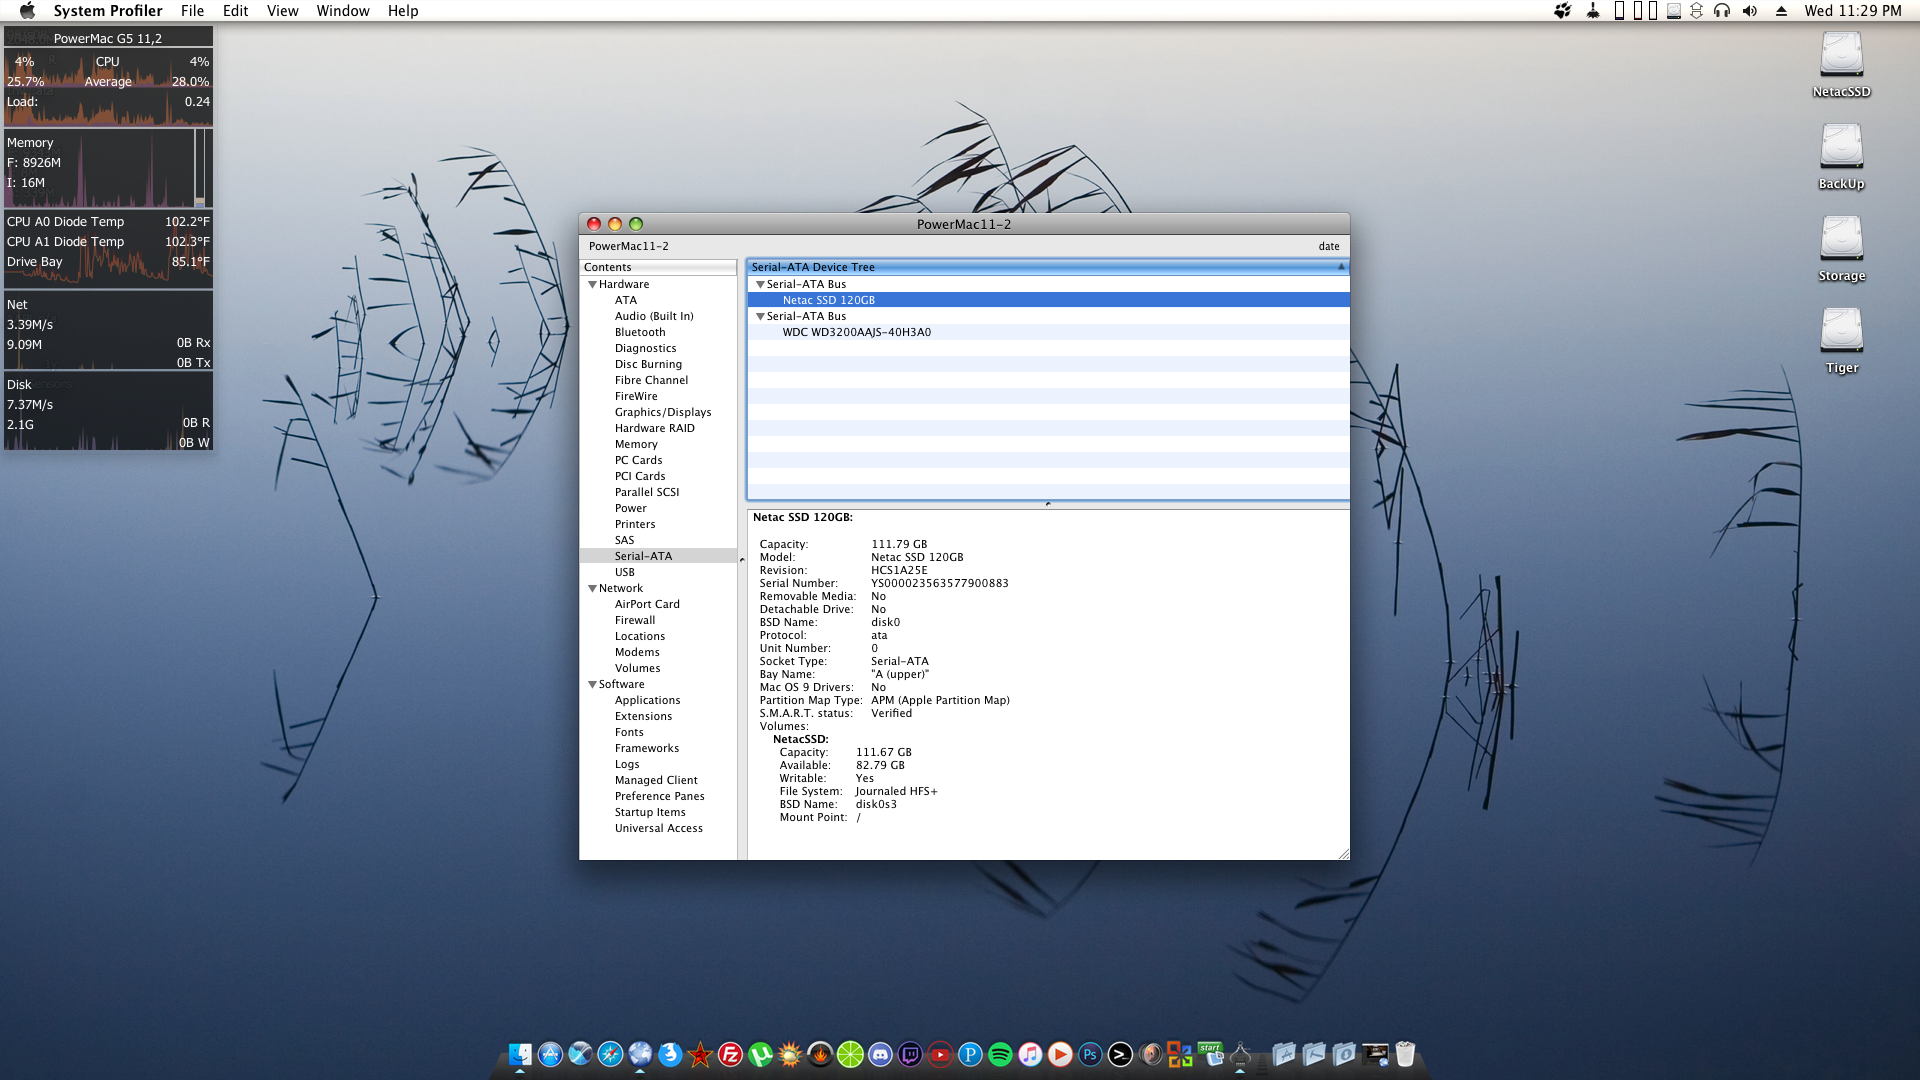Collapse the first Serial-ATA Bus node
This screenshot has height=1080, width=1920.
click(x=760, y=285)
